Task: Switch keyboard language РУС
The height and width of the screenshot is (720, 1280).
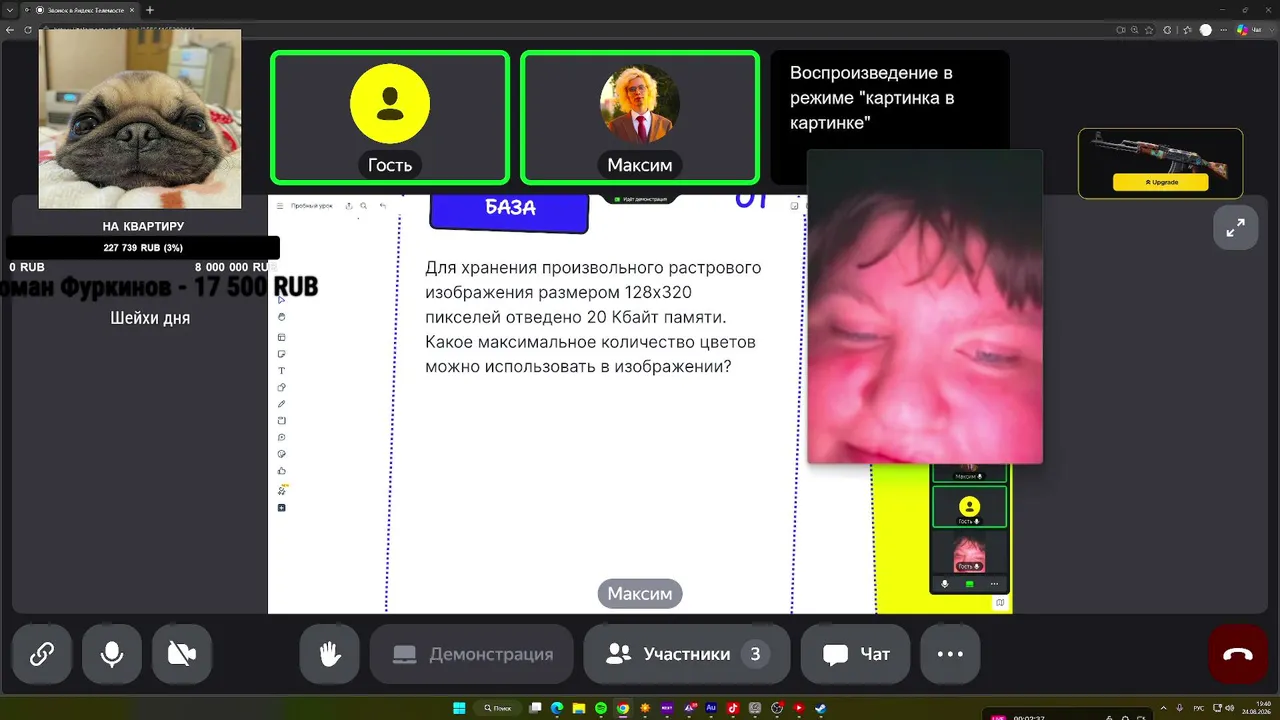Action: coord(1199,708)
